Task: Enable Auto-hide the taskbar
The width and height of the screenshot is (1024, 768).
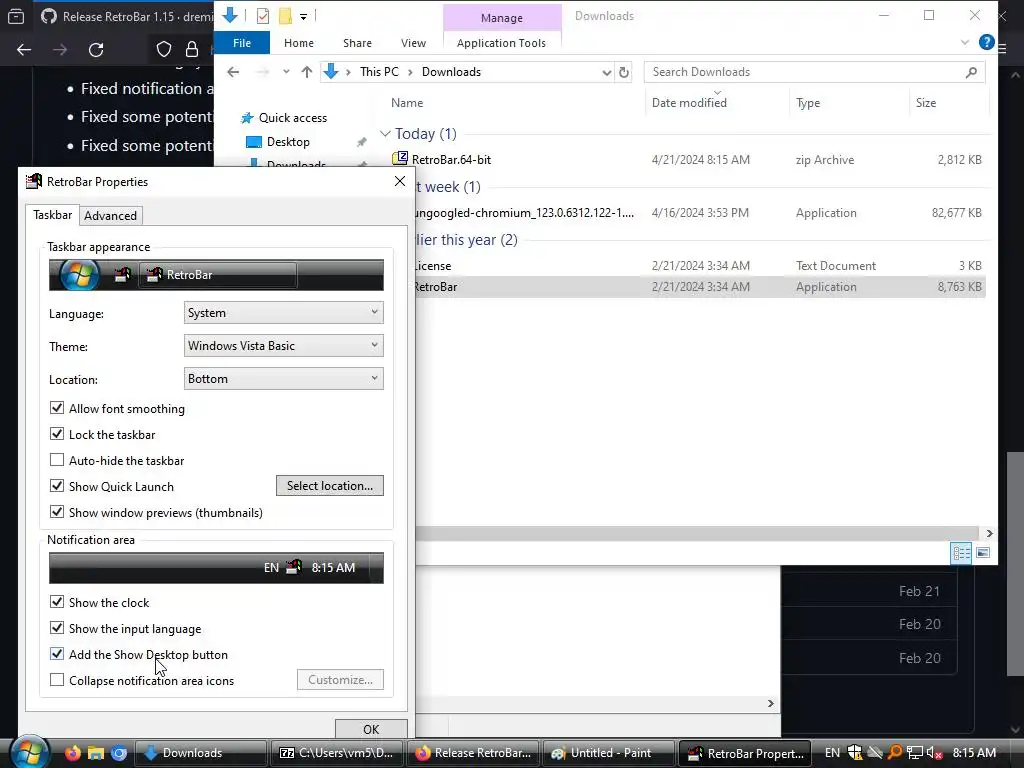Action: pos(57,460)
